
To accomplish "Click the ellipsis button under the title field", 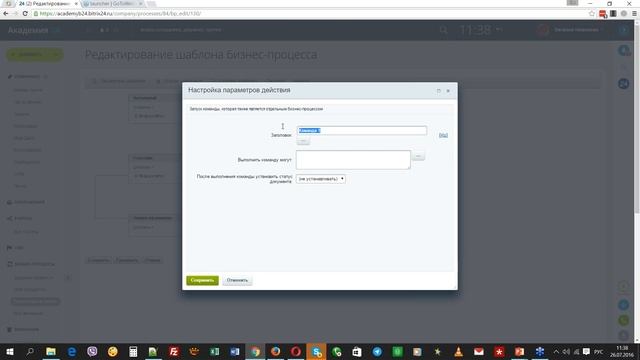I will pyautogui.click(x=303, y=141).
